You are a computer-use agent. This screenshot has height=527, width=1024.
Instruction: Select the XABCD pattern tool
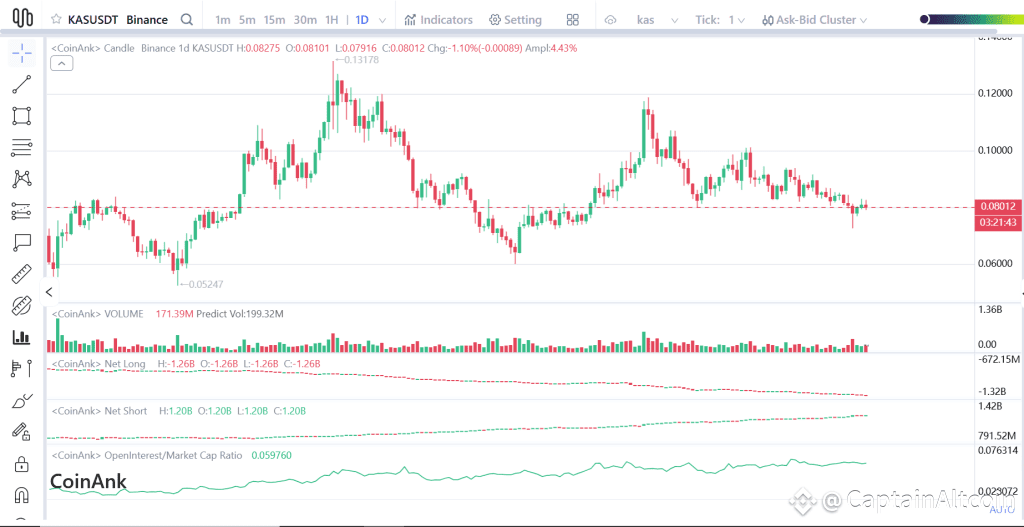[x=22, y=179]
